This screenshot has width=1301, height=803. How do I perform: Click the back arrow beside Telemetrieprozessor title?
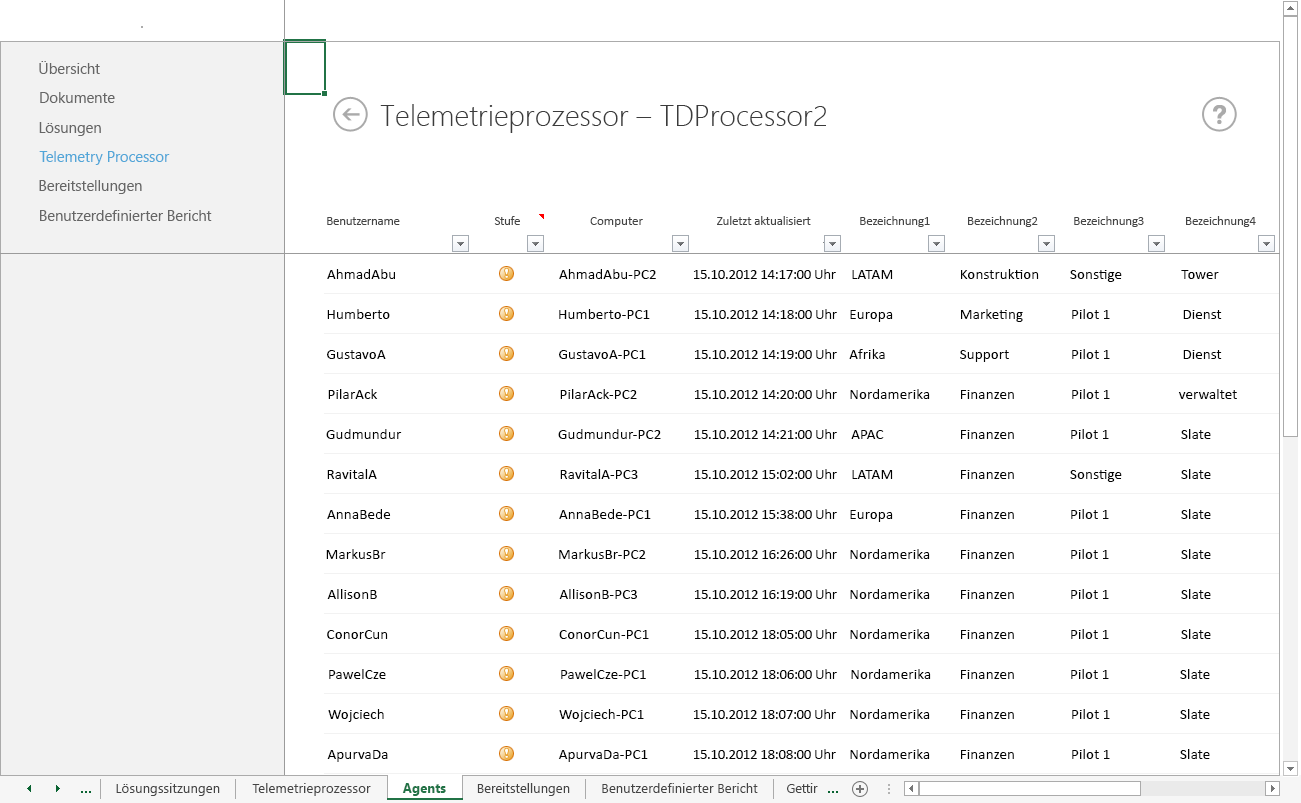click(x=350, y=115)
